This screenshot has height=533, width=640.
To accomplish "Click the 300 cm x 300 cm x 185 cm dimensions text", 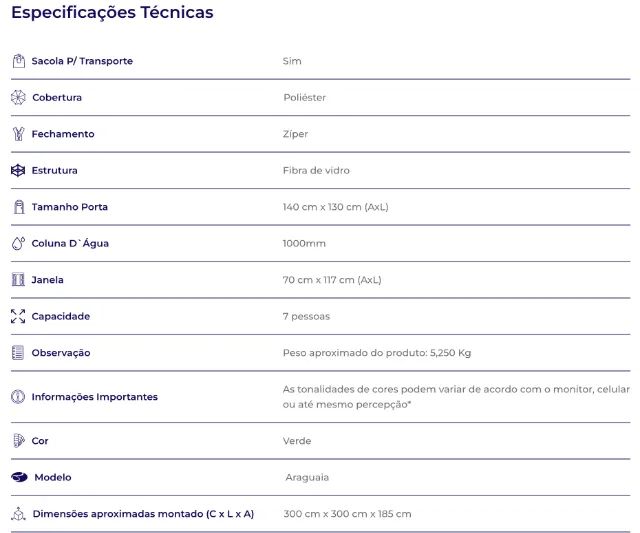I will point(347,514).
